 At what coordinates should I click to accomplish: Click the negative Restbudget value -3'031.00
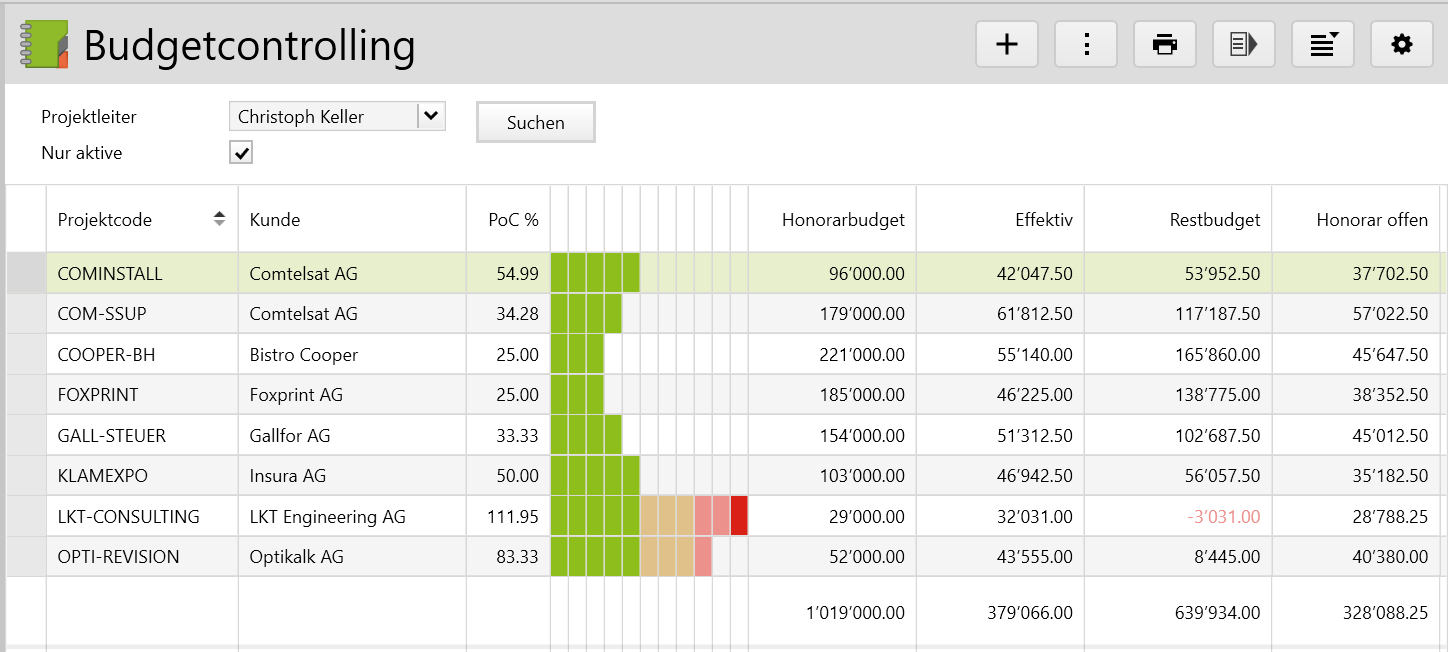1223,517
